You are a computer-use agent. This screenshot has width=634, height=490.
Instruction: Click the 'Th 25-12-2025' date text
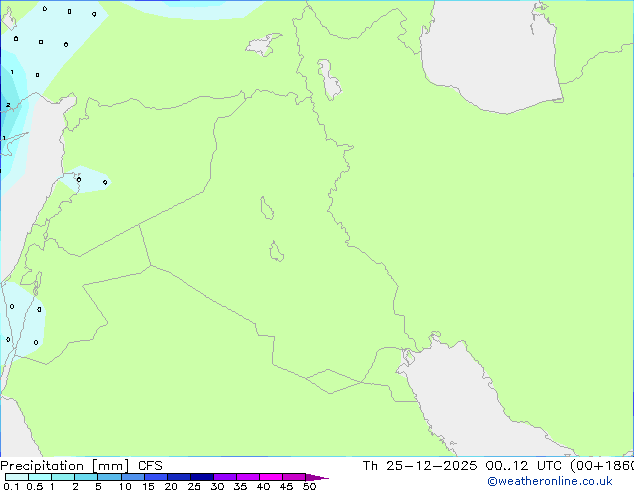point(420,466)
